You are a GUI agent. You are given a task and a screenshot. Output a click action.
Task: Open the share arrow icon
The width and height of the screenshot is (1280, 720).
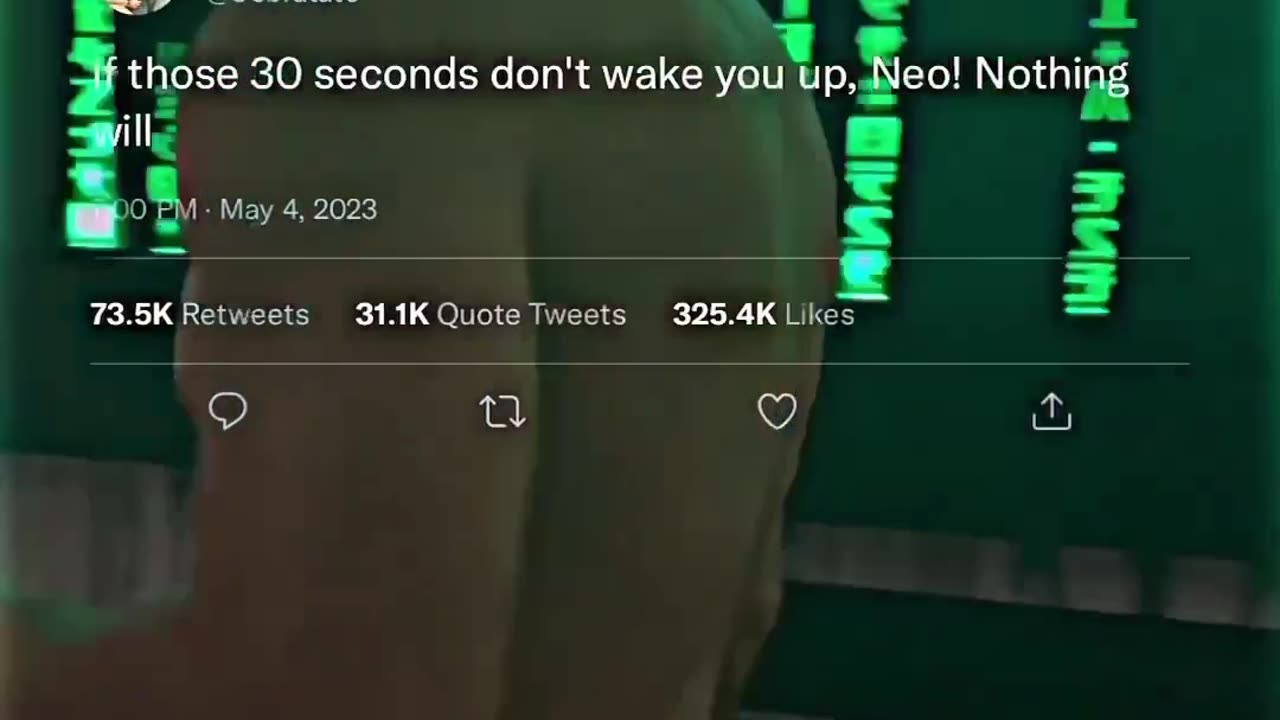pos(1051,411)
